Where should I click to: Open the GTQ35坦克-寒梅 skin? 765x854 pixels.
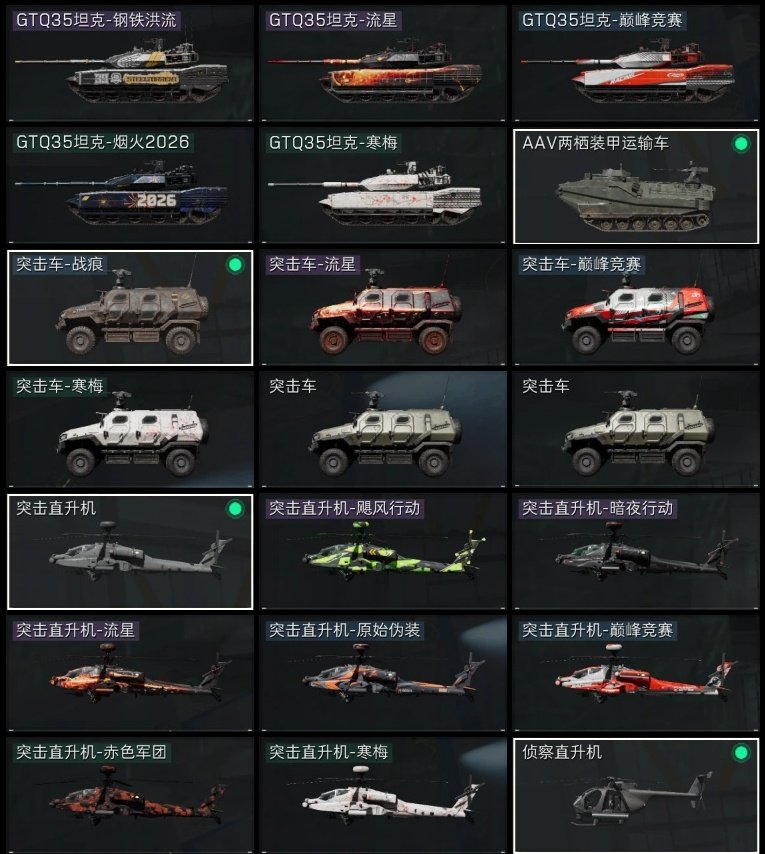coord(383,186)
